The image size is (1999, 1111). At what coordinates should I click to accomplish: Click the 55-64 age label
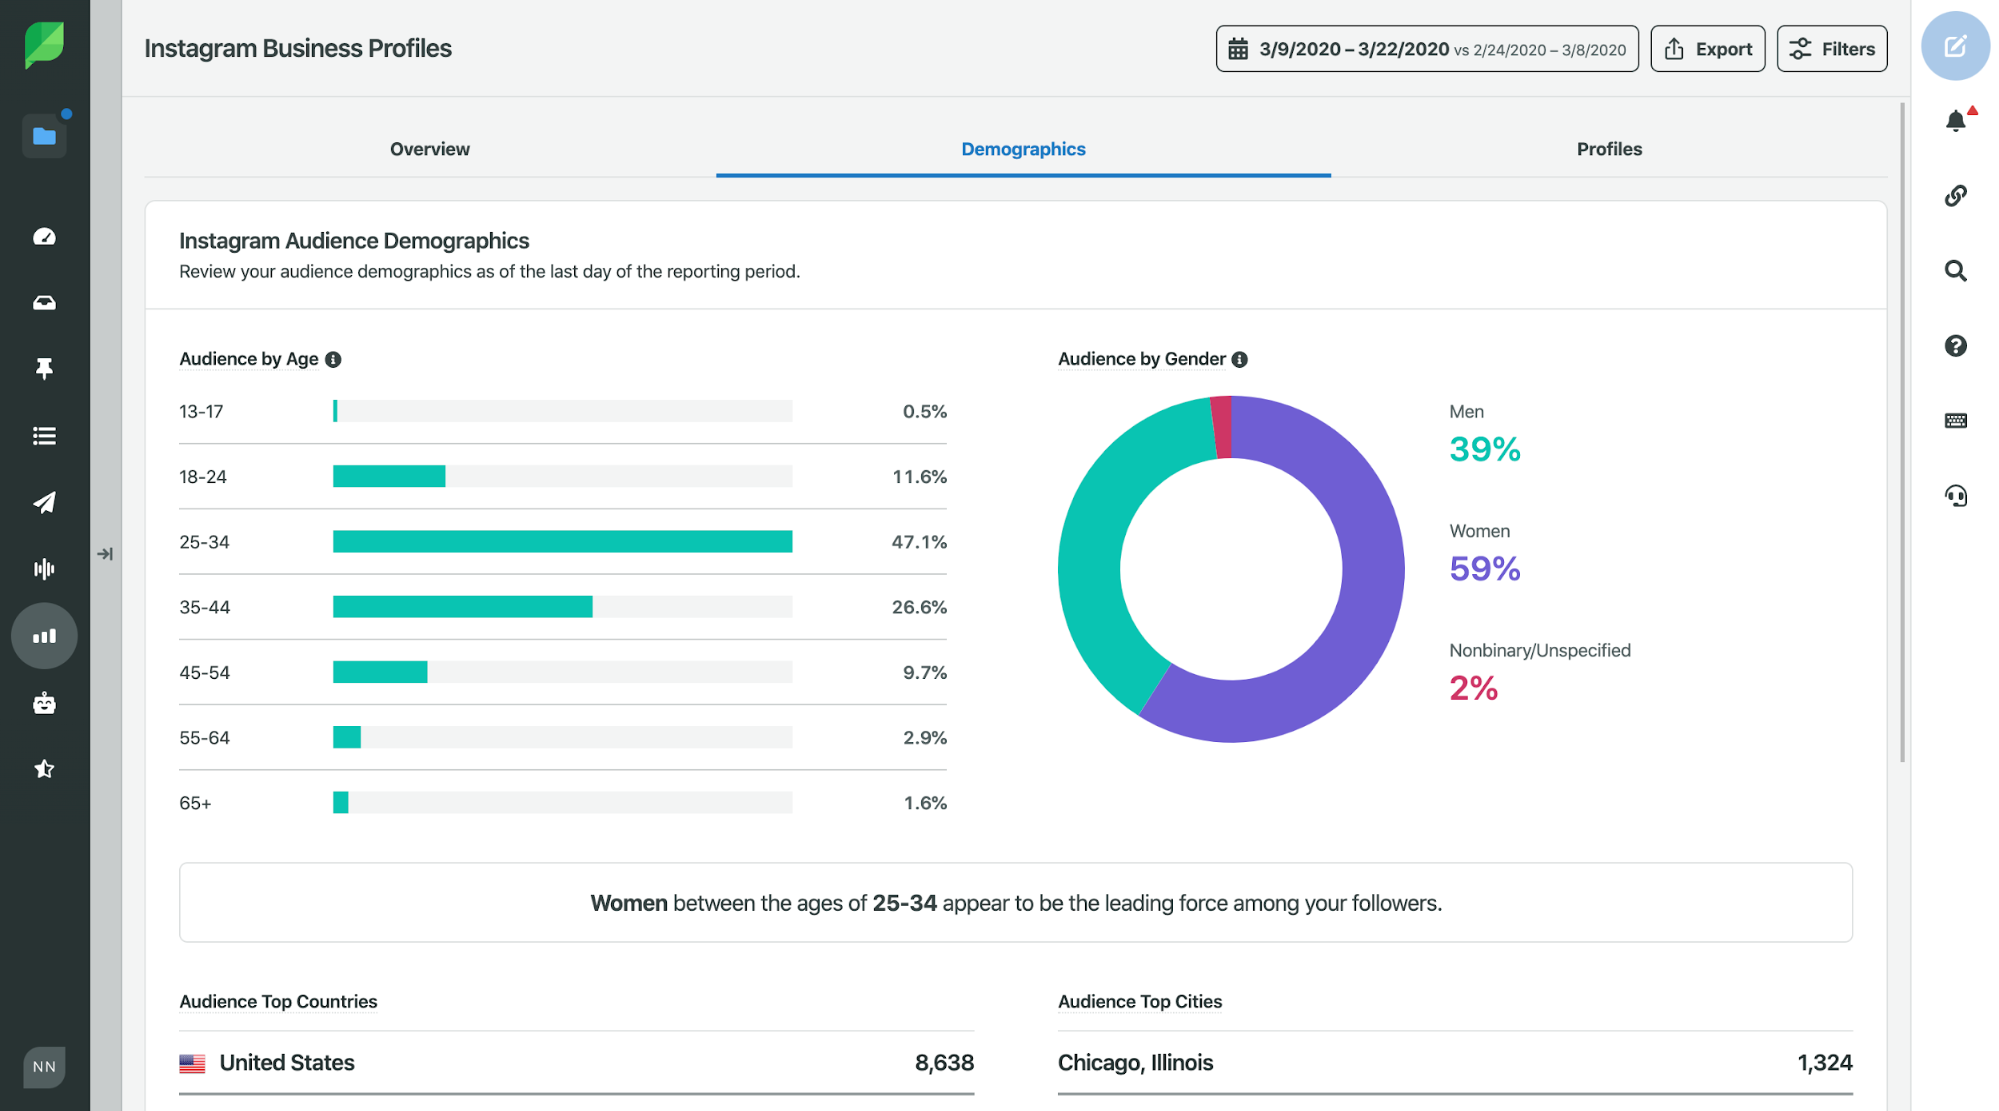pos(204,738)
